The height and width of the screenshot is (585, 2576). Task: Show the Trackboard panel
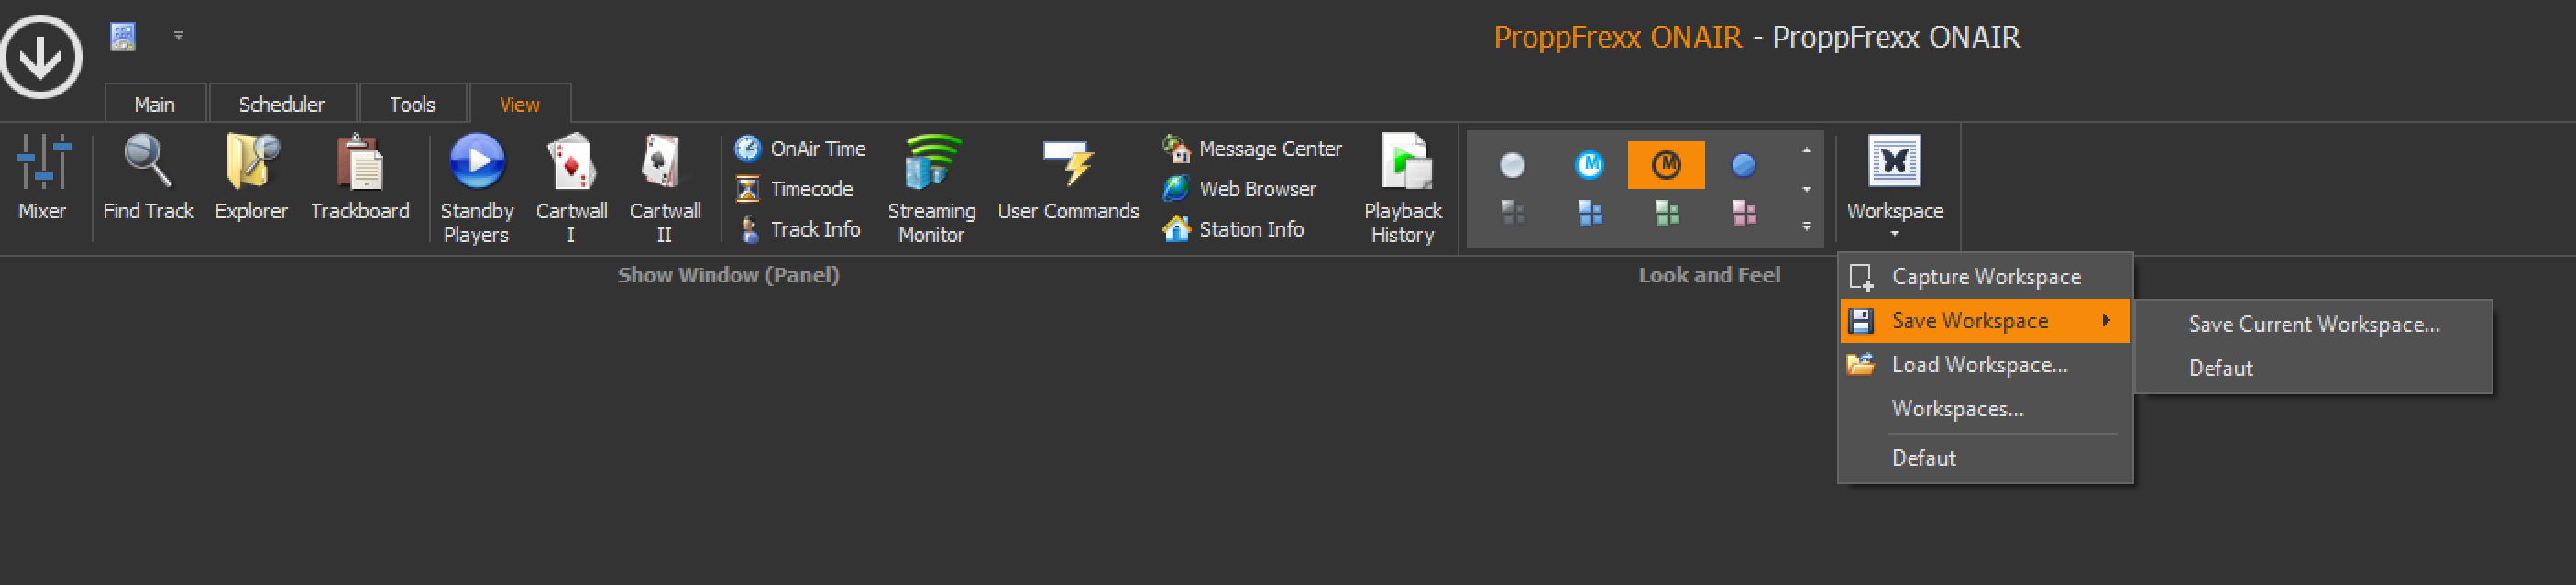(x=360, y=178)
